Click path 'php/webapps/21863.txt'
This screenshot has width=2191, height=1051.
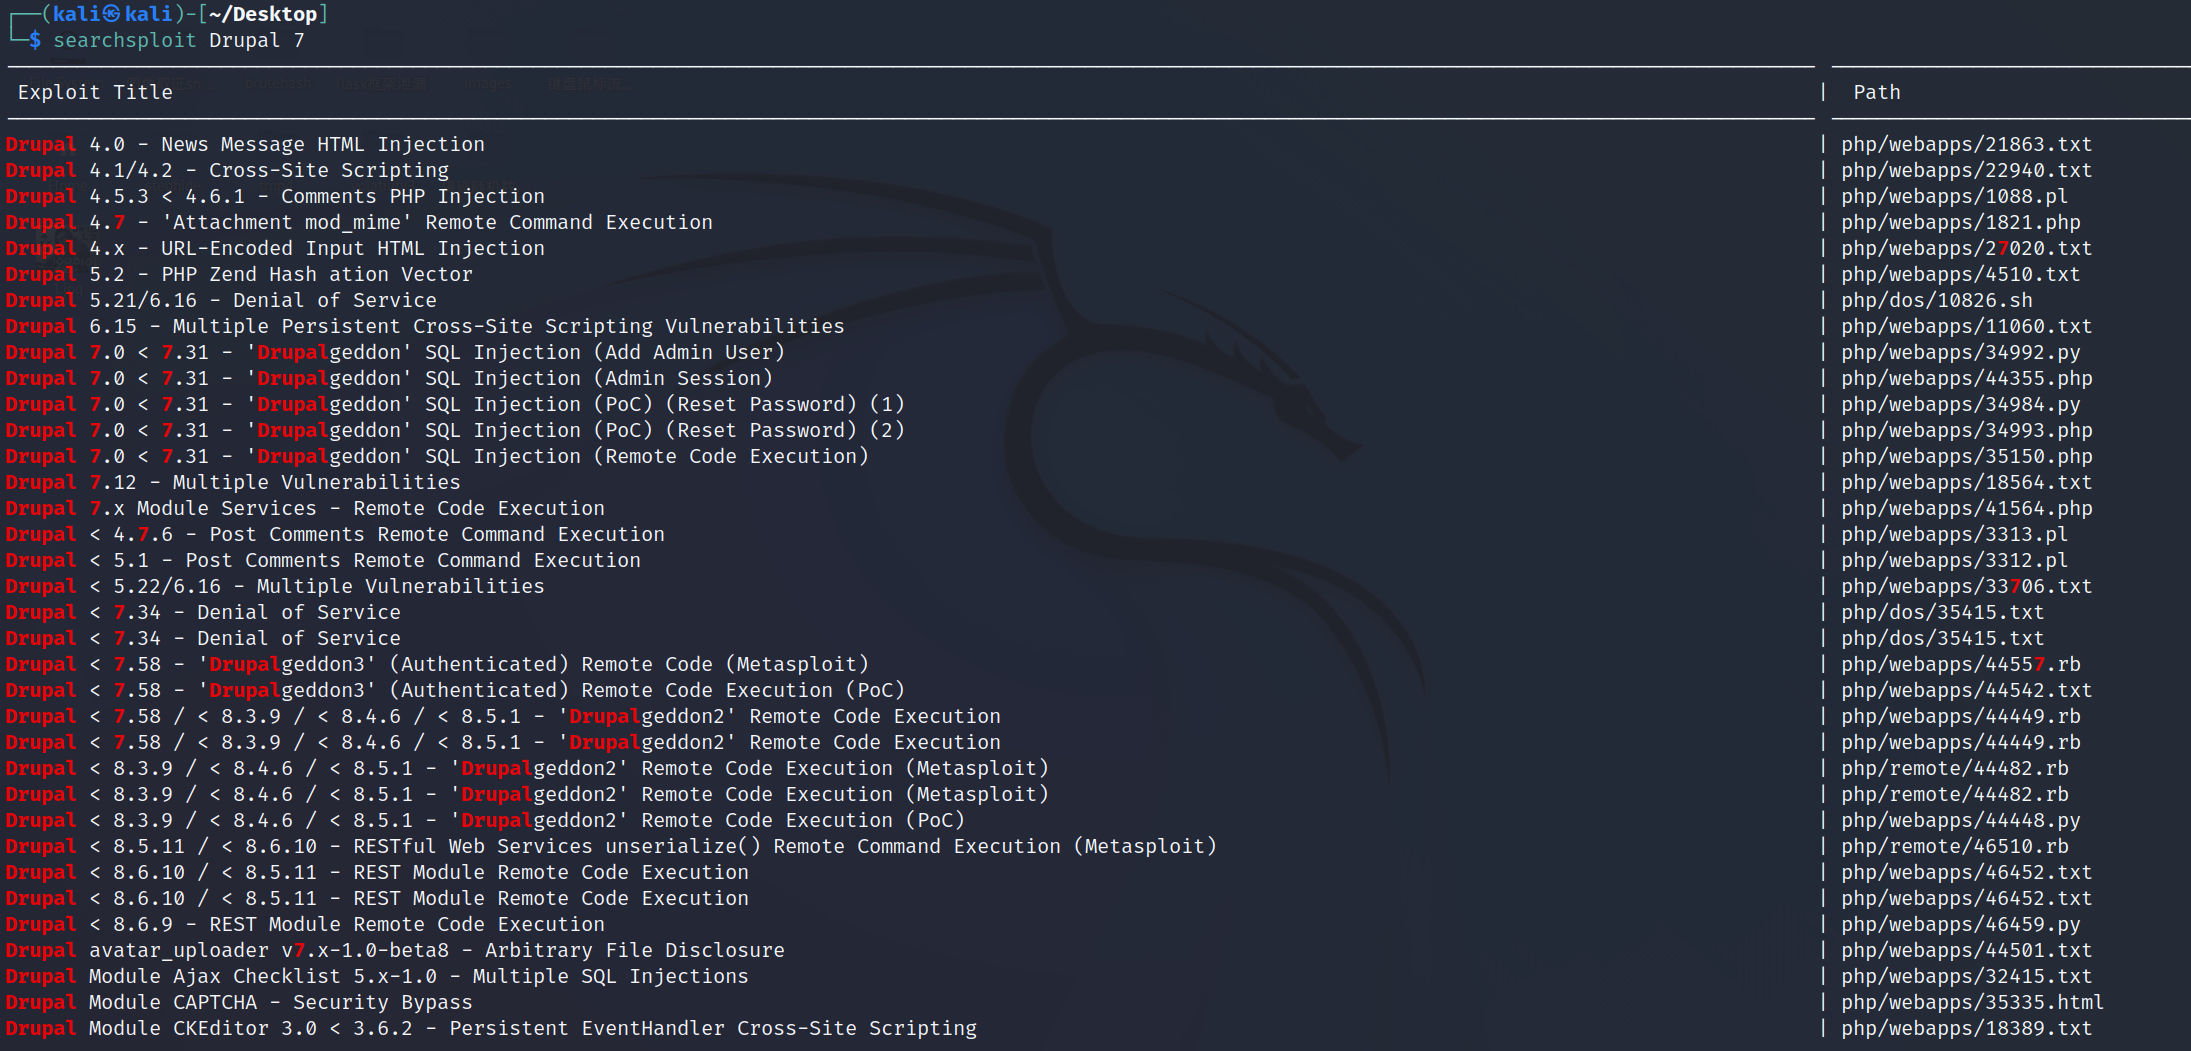[1967, 144]
